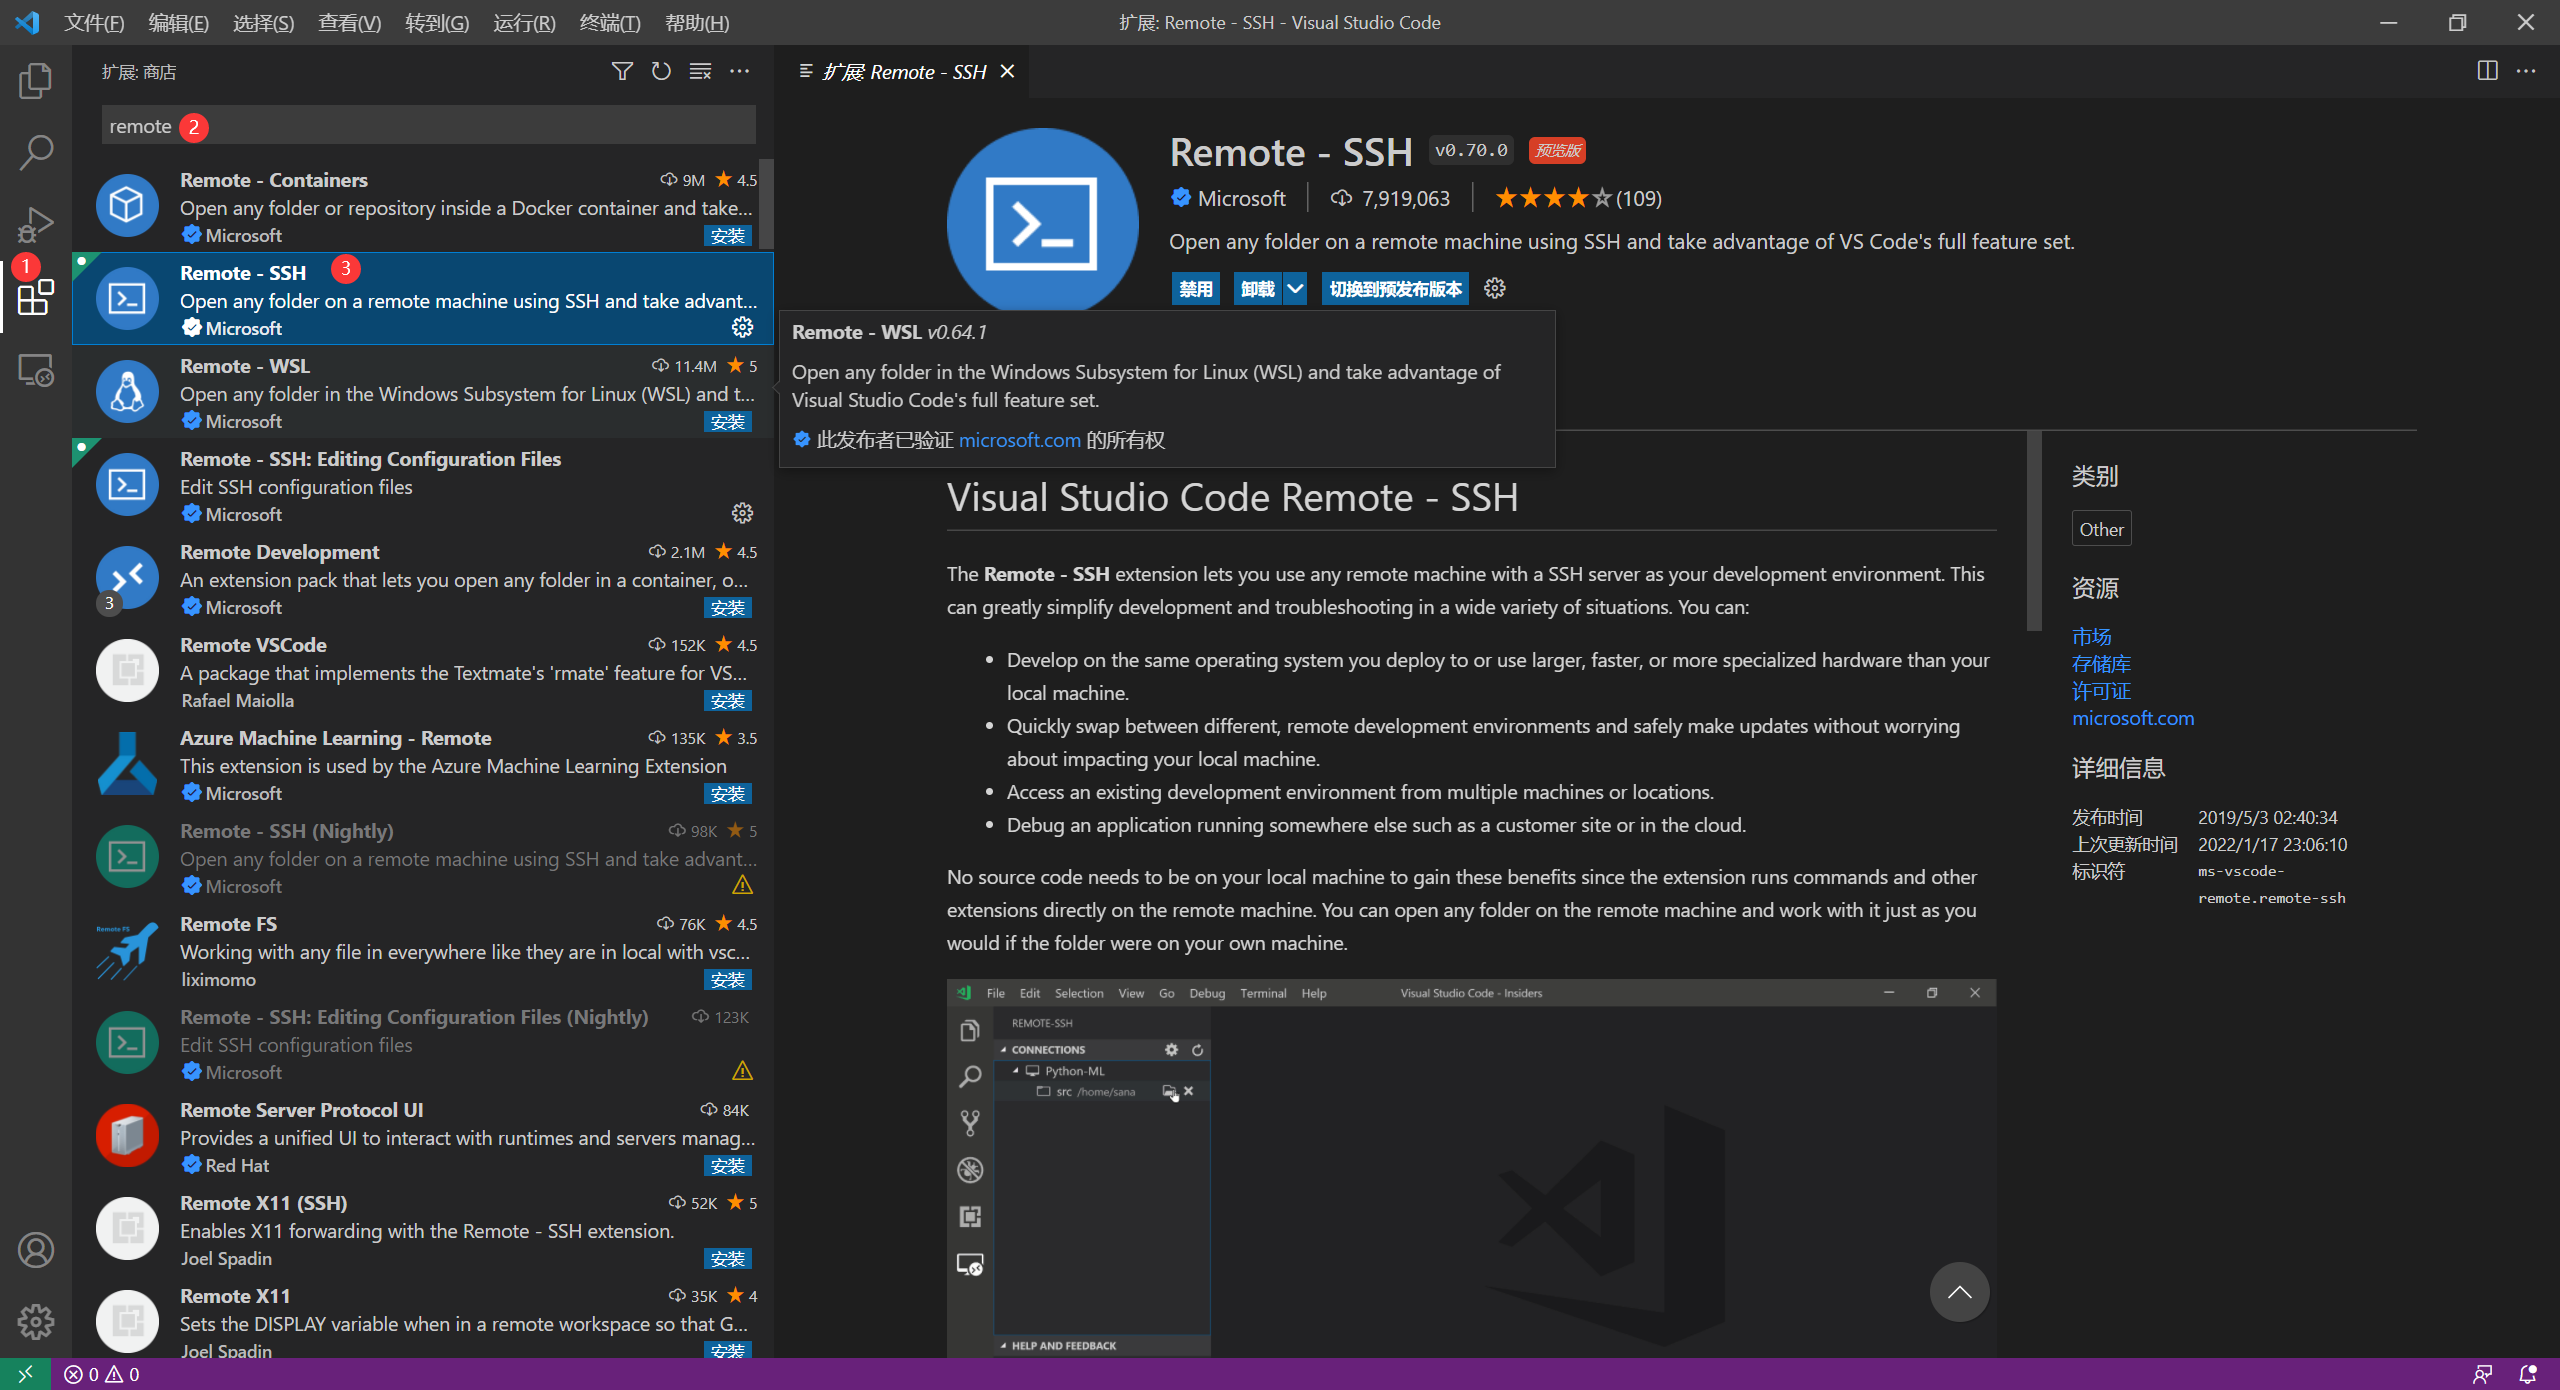Open 帮助(H) menu

pyautogui.click(x=697, y=22)
